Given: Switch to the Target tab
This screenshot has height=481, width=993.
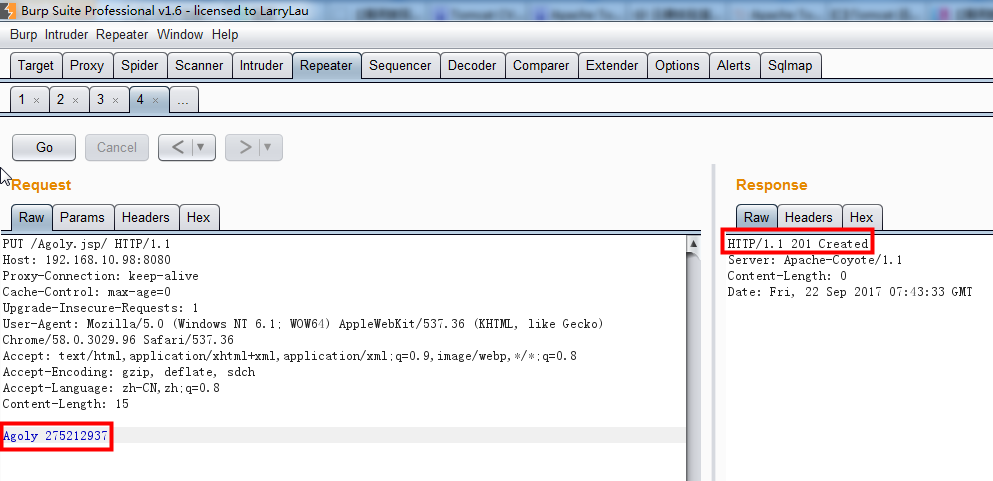Looking at the screenshot, I should tap(36, 66).
